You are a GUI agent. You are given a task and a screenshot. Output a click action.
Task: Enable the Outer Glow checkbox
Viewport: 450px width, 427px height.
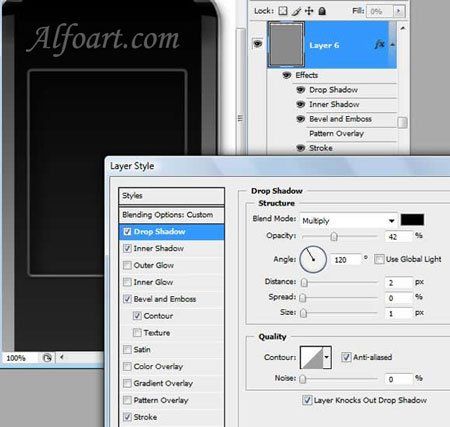(x=127, y=265)
